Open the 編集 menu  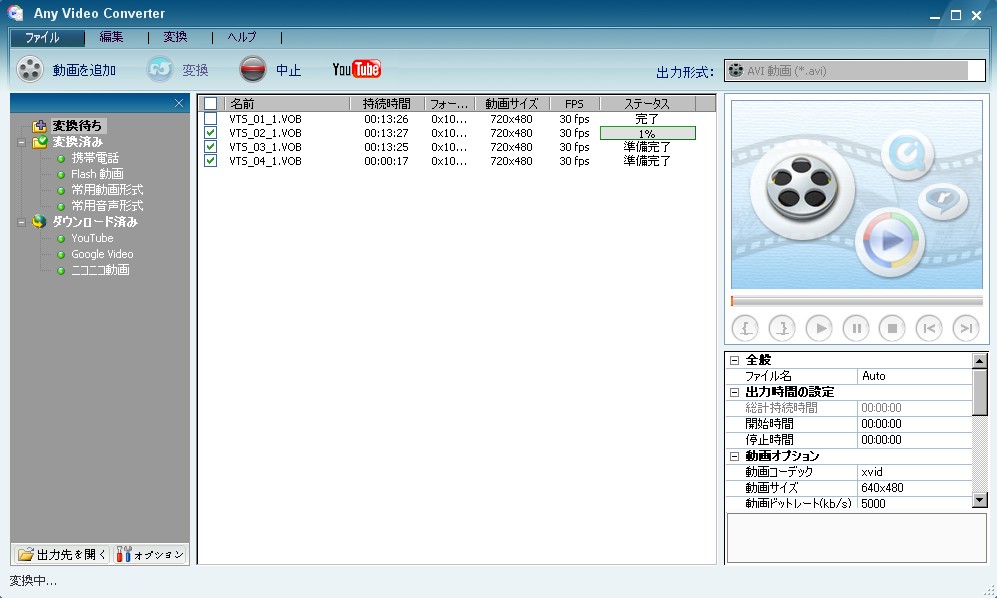click(111, 37)
